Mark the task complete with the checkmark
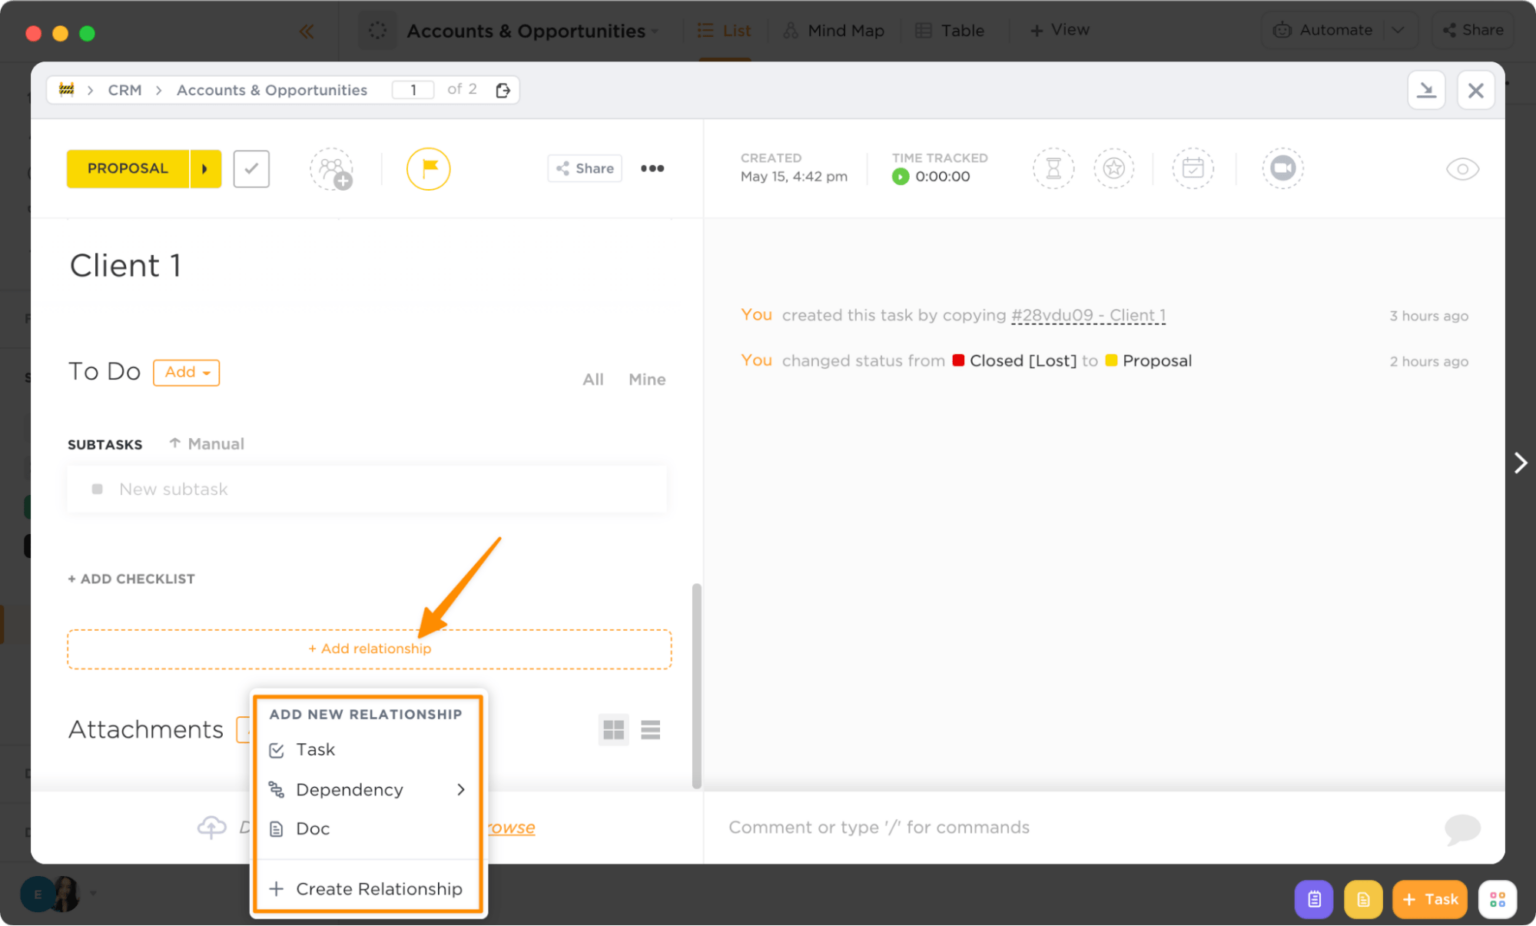The width and height of the screenshot is (1536, 926). pos(251,168)
